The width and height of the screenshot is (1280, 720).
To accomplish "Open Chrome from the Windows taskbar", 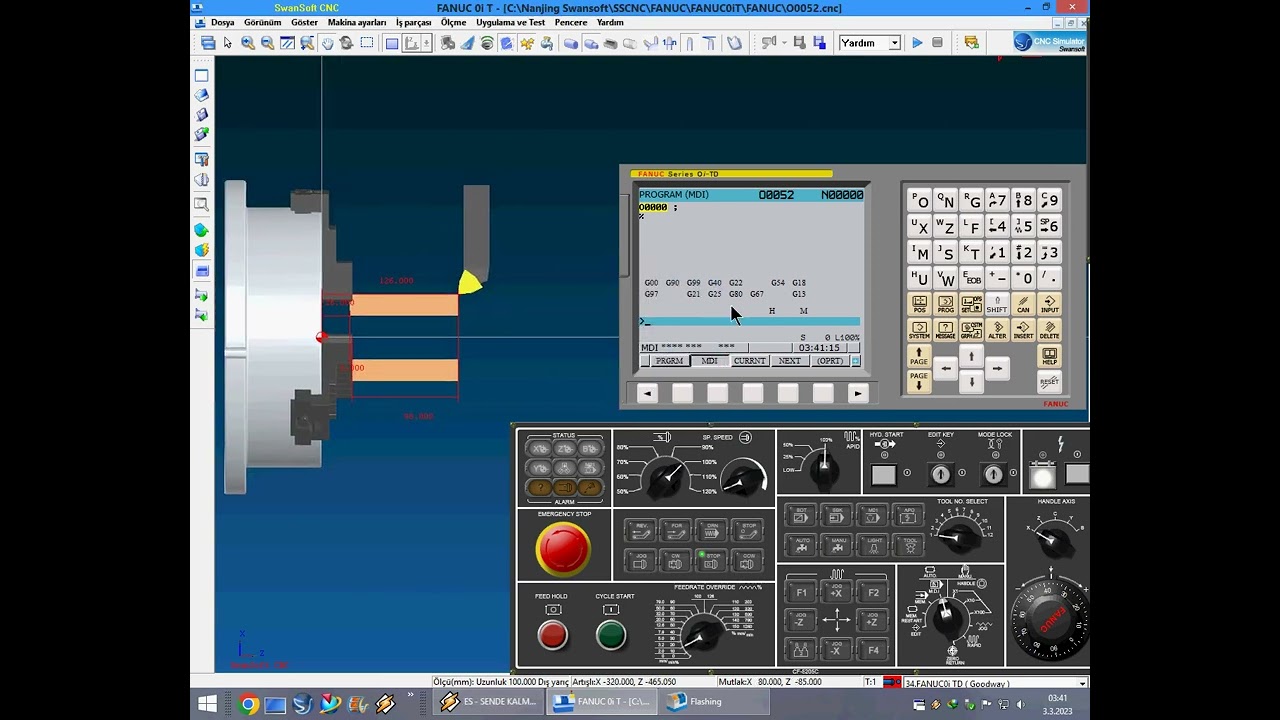I will pos(249,704).
